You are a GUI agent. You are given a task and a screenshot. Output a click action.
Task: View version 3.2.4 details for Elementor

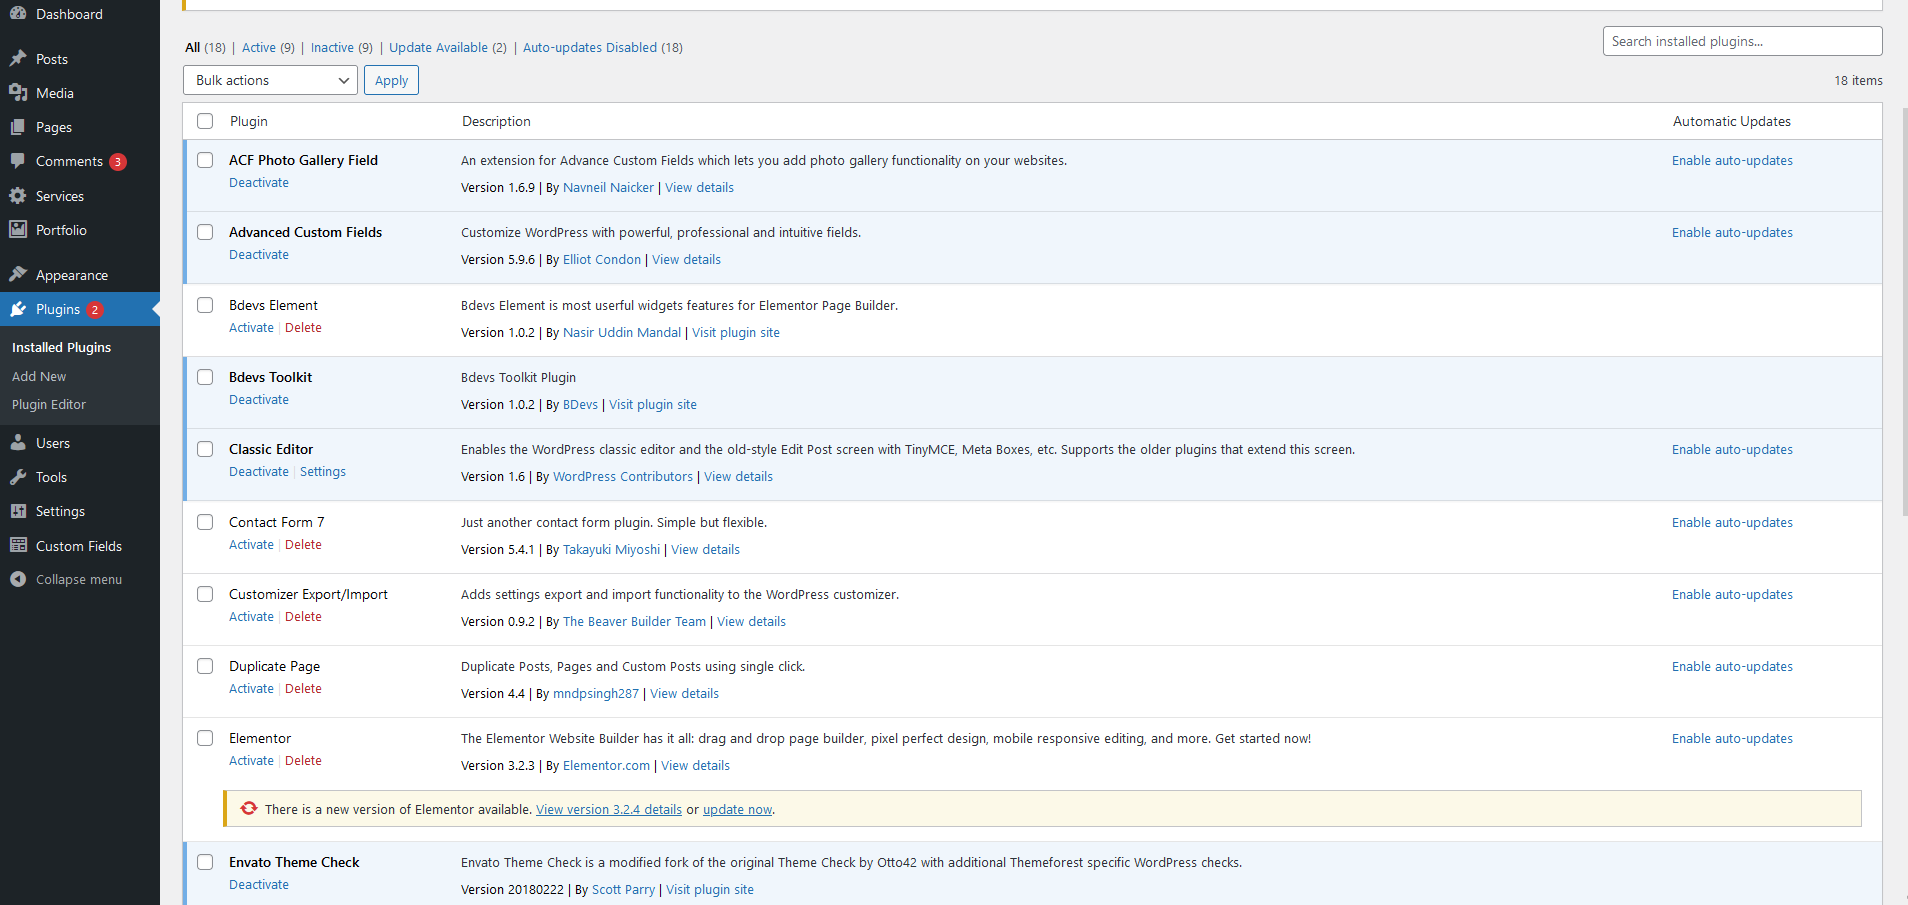[609, 809]
